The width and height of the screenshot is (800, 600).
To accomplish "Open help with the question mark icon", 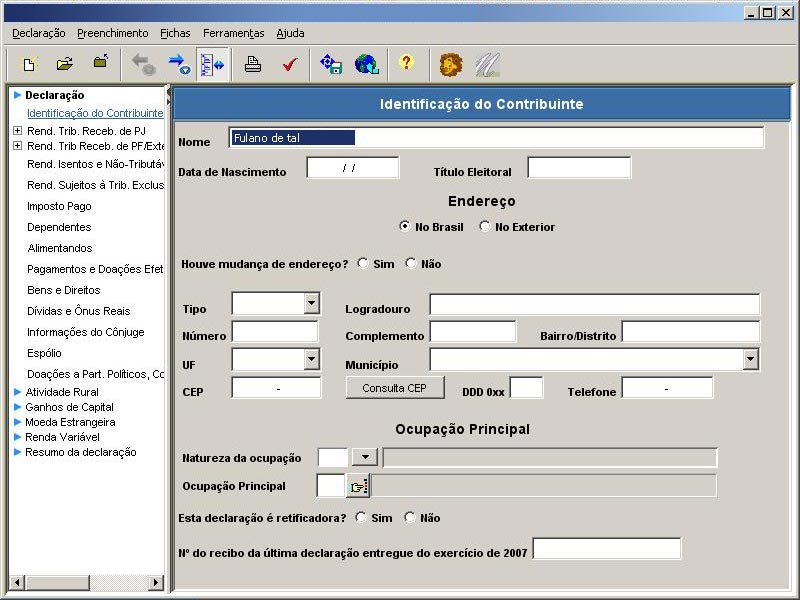I will pos(405,63).
